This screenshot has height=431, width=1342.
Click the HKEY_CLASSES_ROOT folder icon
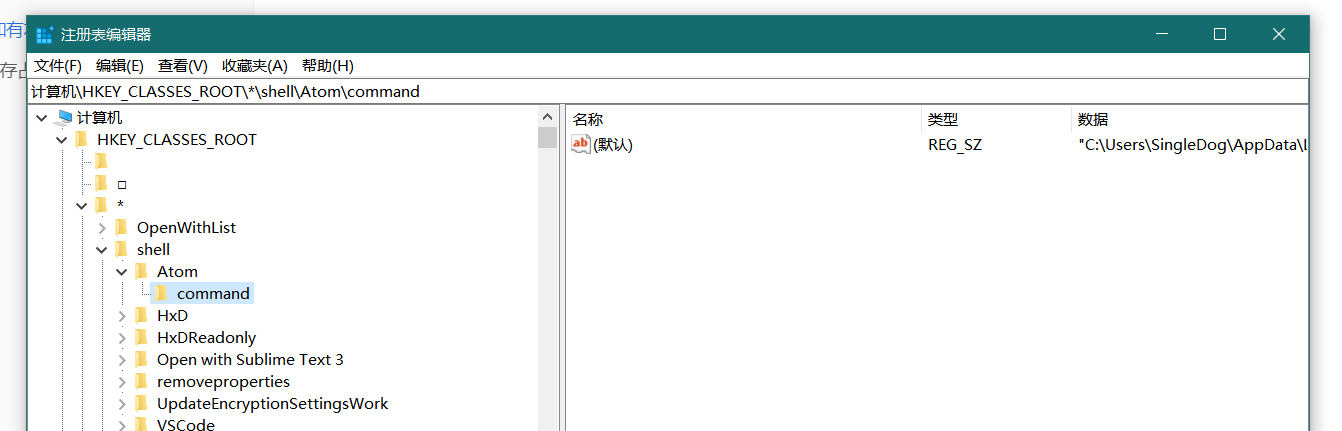[82, 140]
